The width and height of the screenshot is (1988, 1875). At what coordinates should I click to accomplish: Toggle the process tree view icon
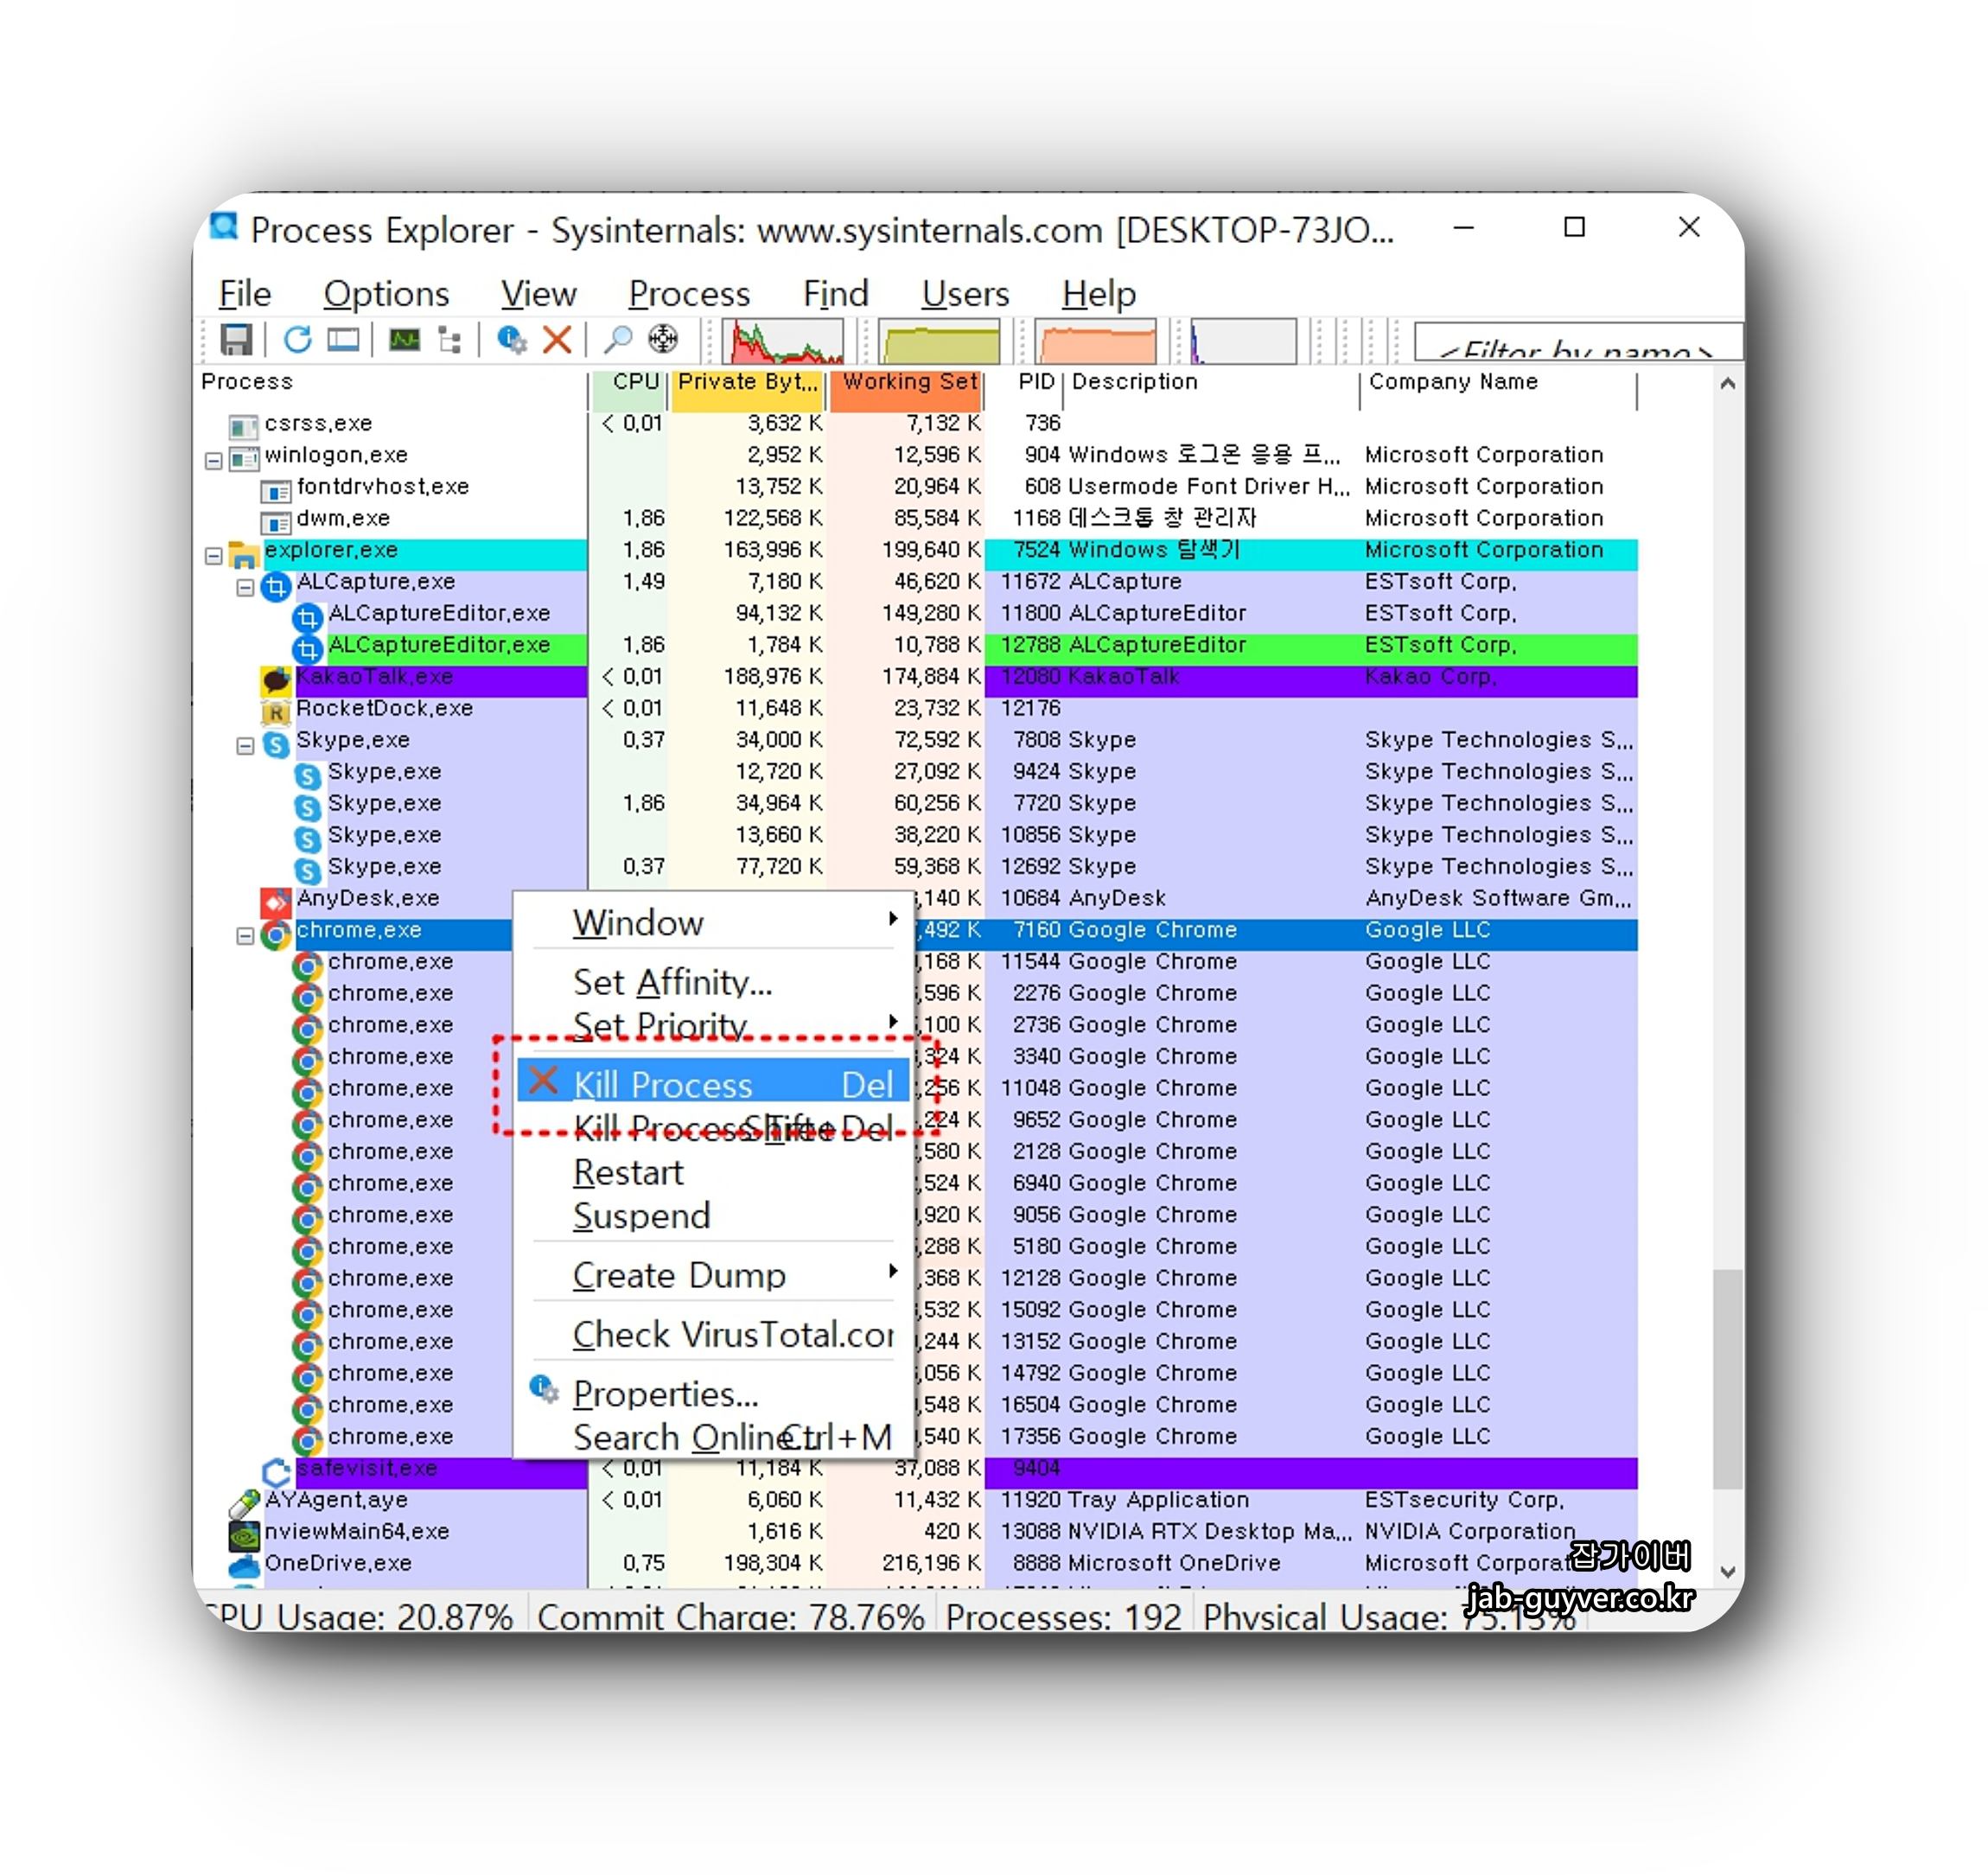[x=450, y=340]
